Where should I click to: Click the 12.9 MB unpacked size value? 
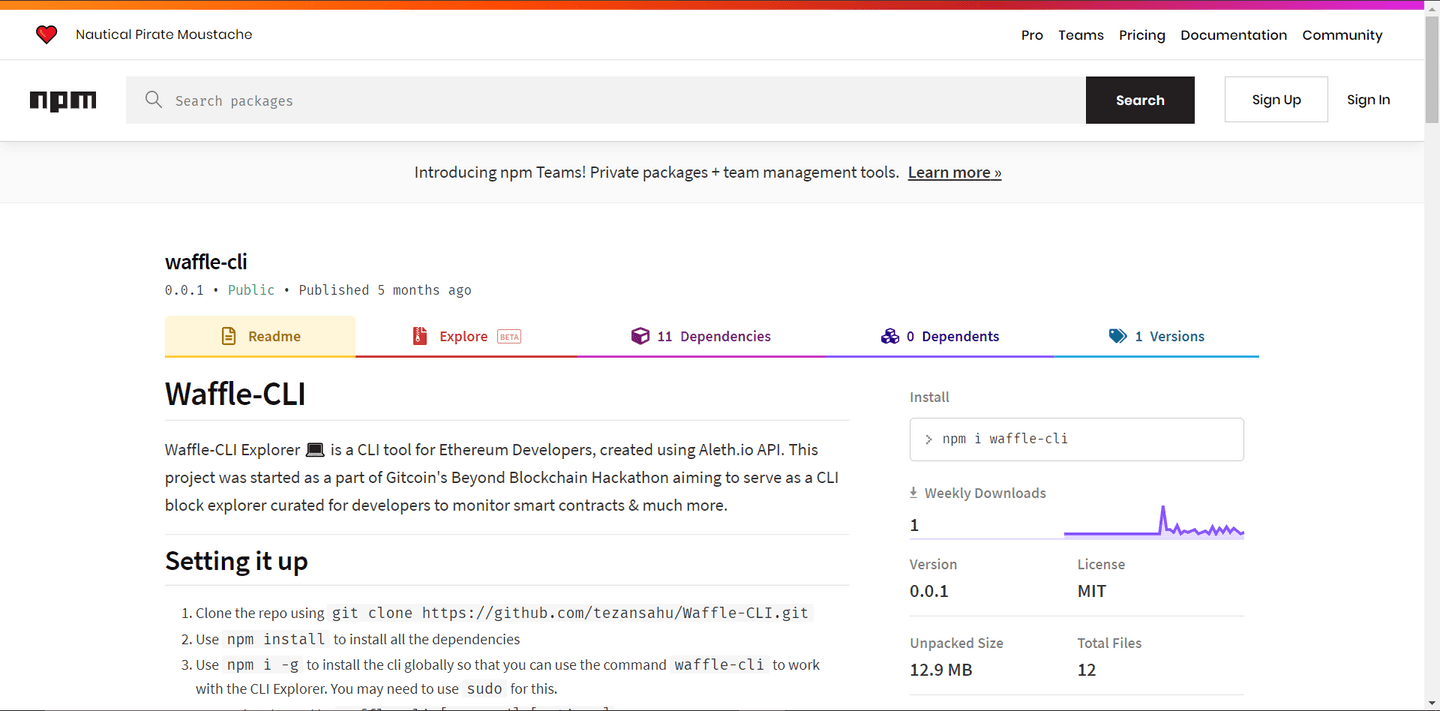941,670
